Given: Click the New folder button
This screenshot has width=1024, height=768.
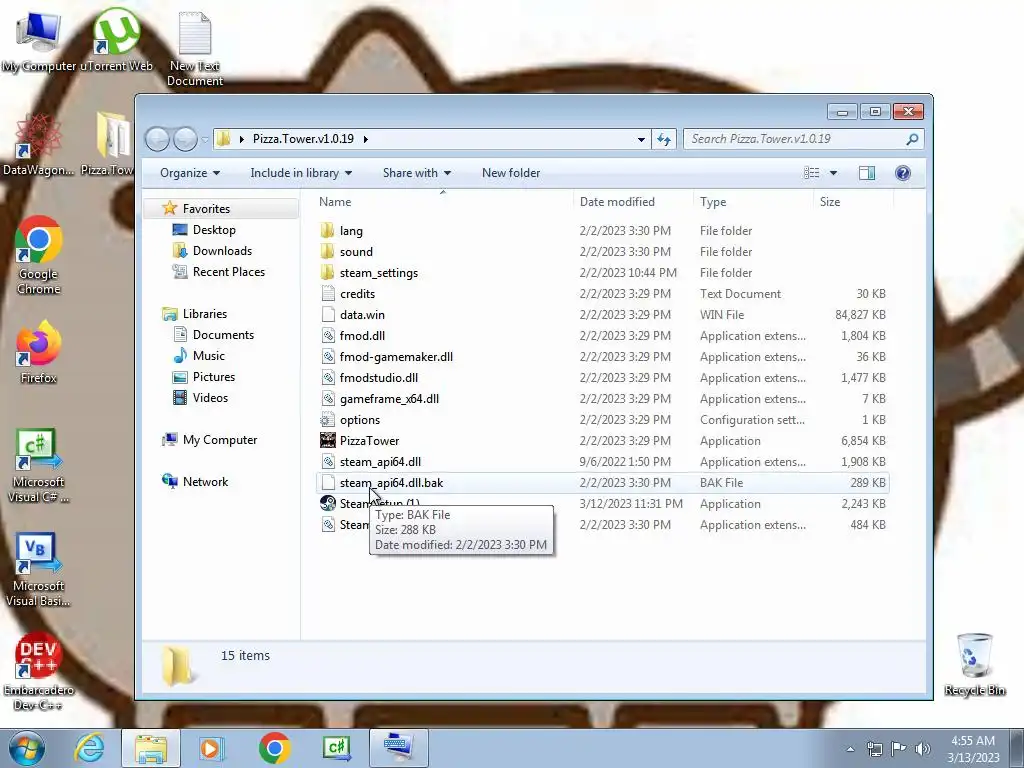Looking at the screenshot, I should (x=511, y=173).
